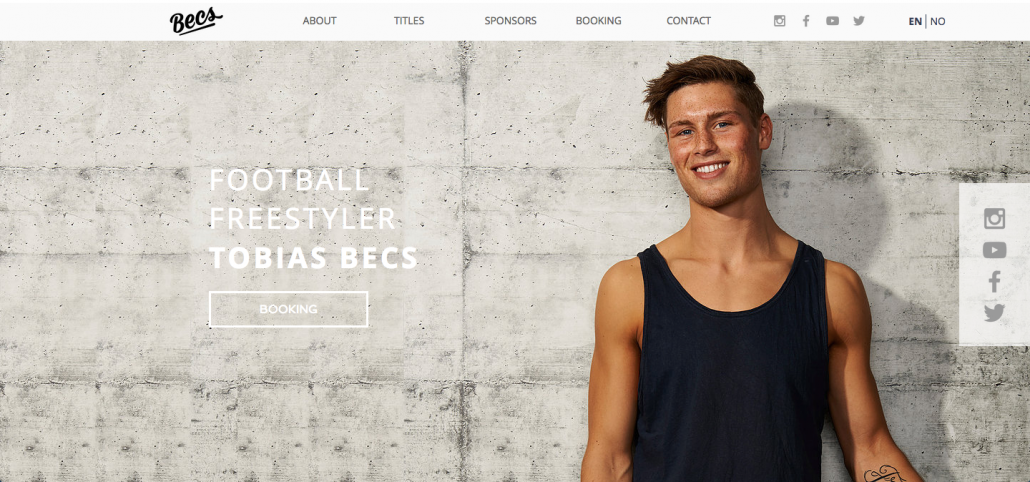Open Twitter icon in the header

click(x=859, y=21)
